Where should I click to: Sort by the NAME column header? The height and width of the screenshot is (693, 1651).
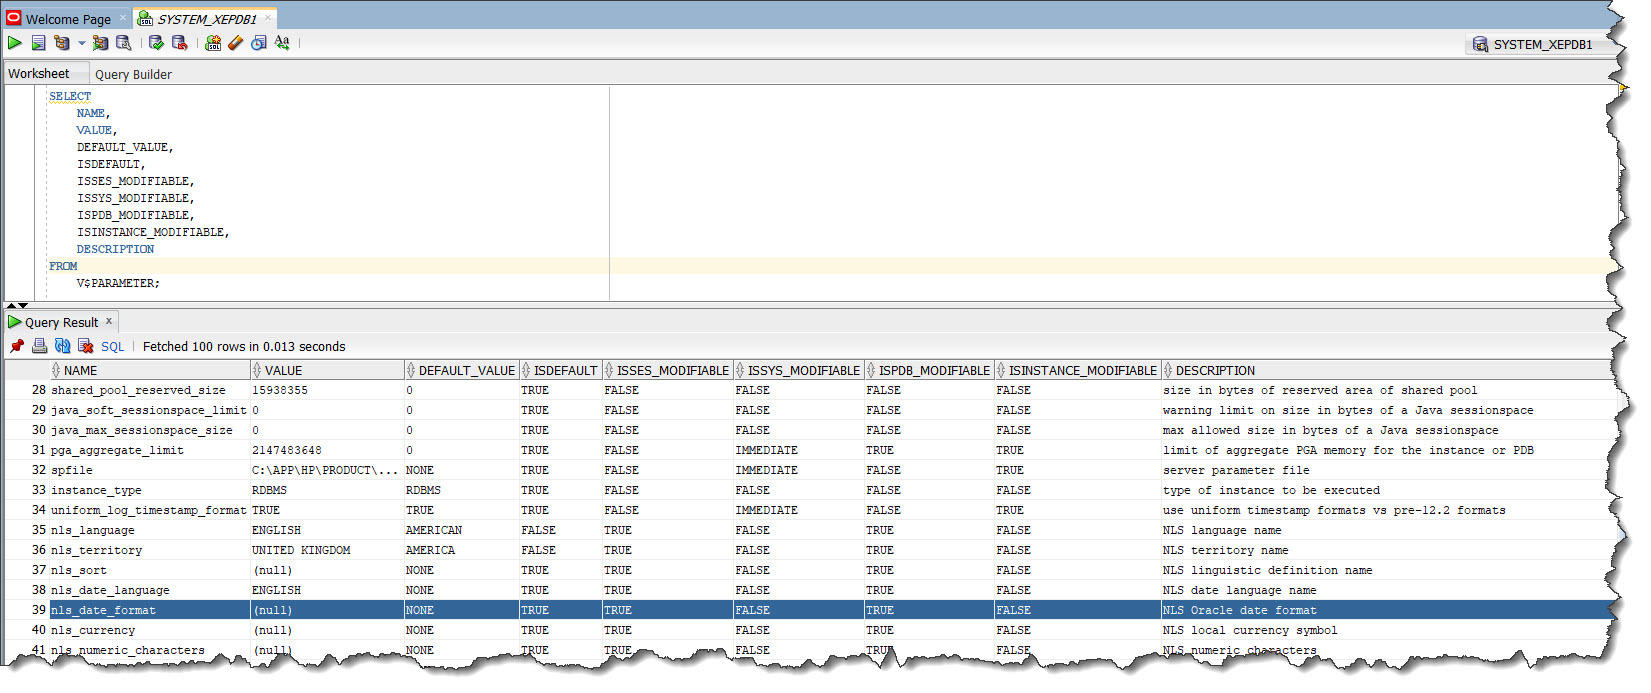tap(150, 370)
